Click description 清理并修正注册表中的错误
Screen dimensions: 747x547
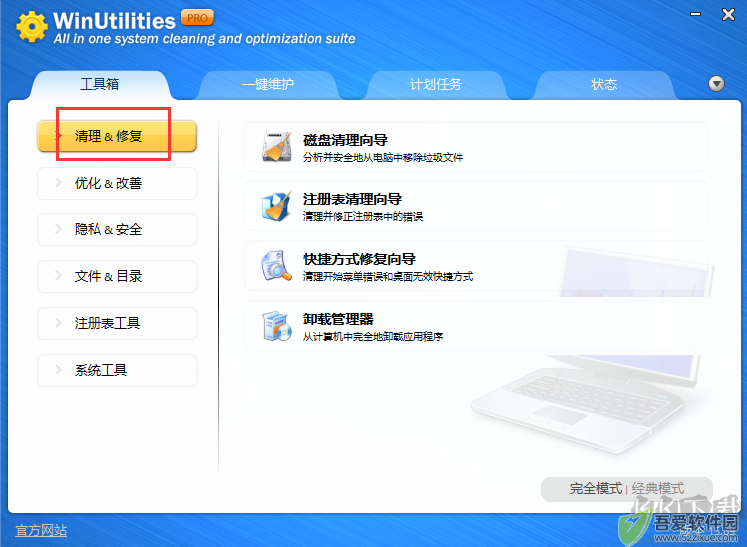pos(363,217)
